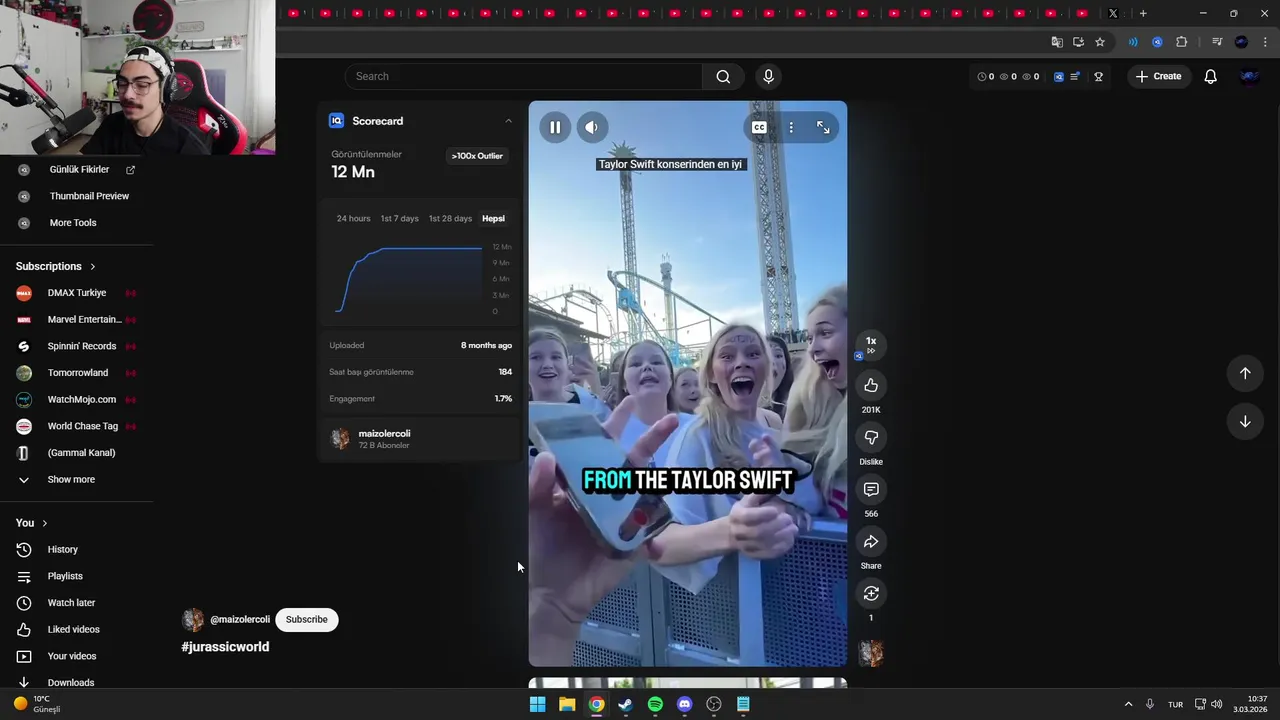Open Günlük Fikirler in the sidebar
The height and width of the screenshot is (720, 1280).
tap(79, 169)
